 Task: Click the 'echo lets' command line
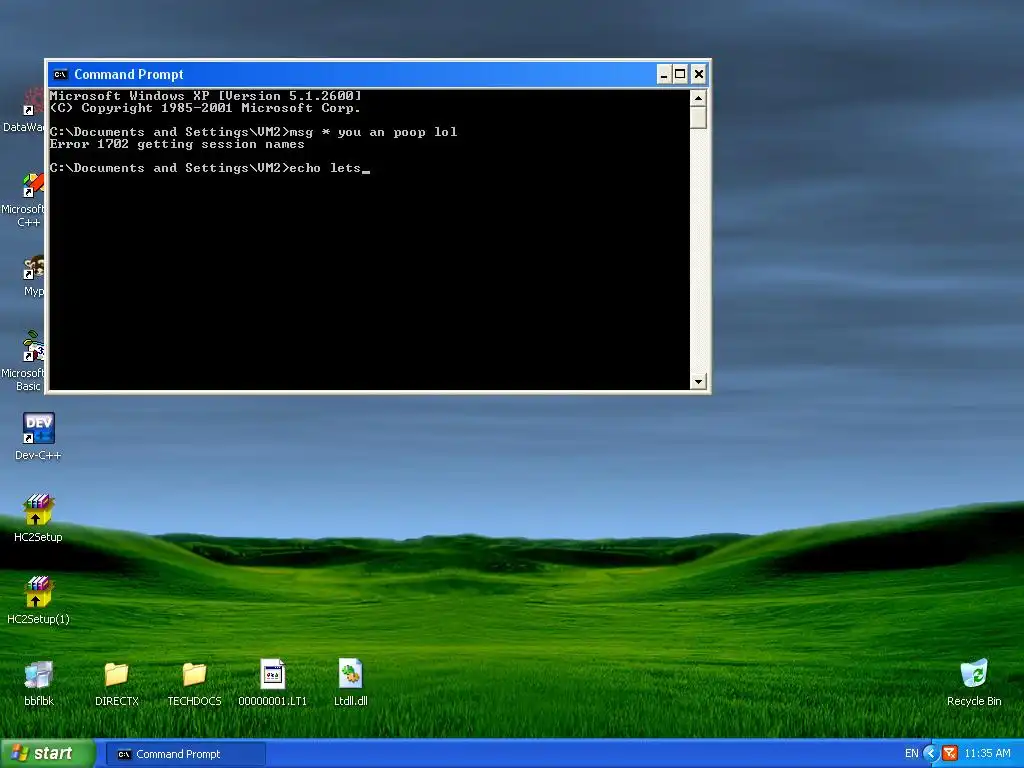point(210,168)
